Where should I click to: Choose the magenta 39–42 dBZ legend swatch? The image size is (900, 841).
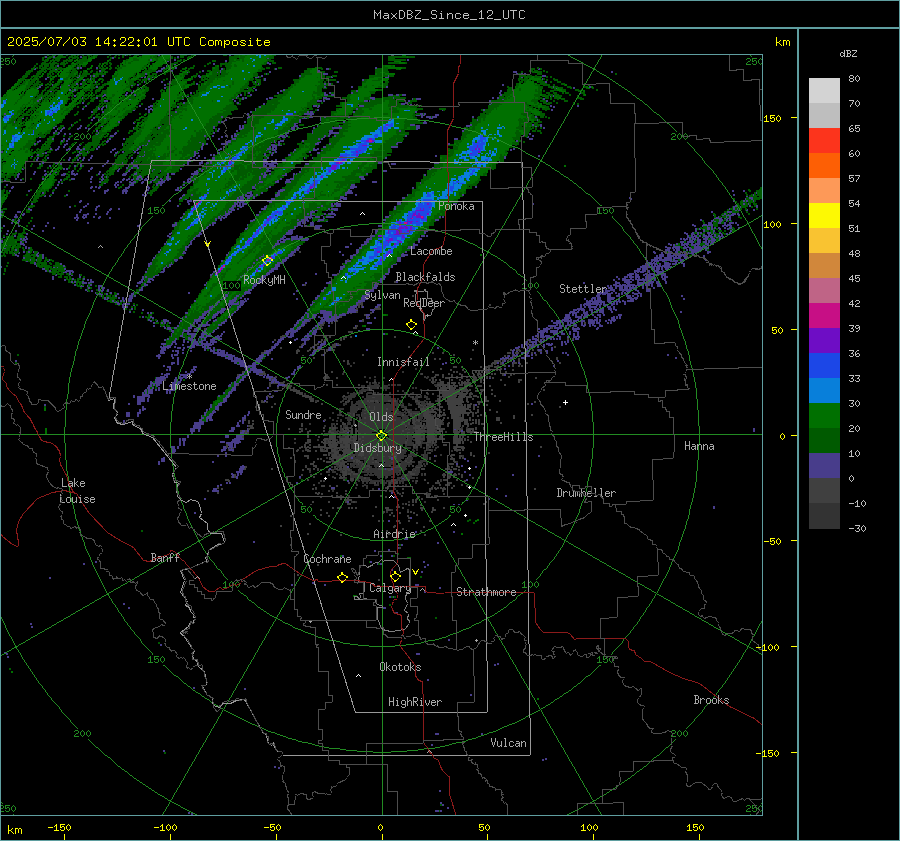(x=824, y=316)
